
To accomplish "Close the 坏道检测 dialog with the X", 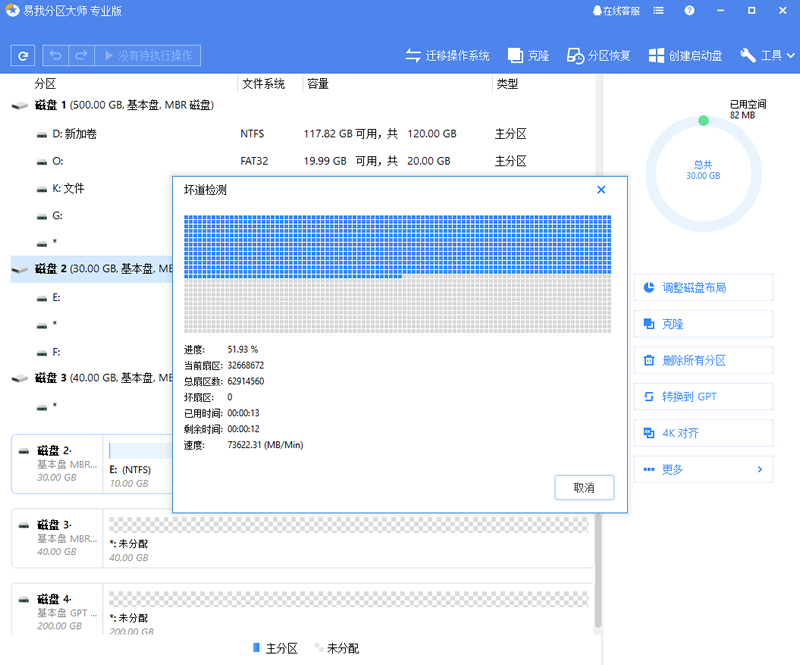I will [x=601, y=189].
